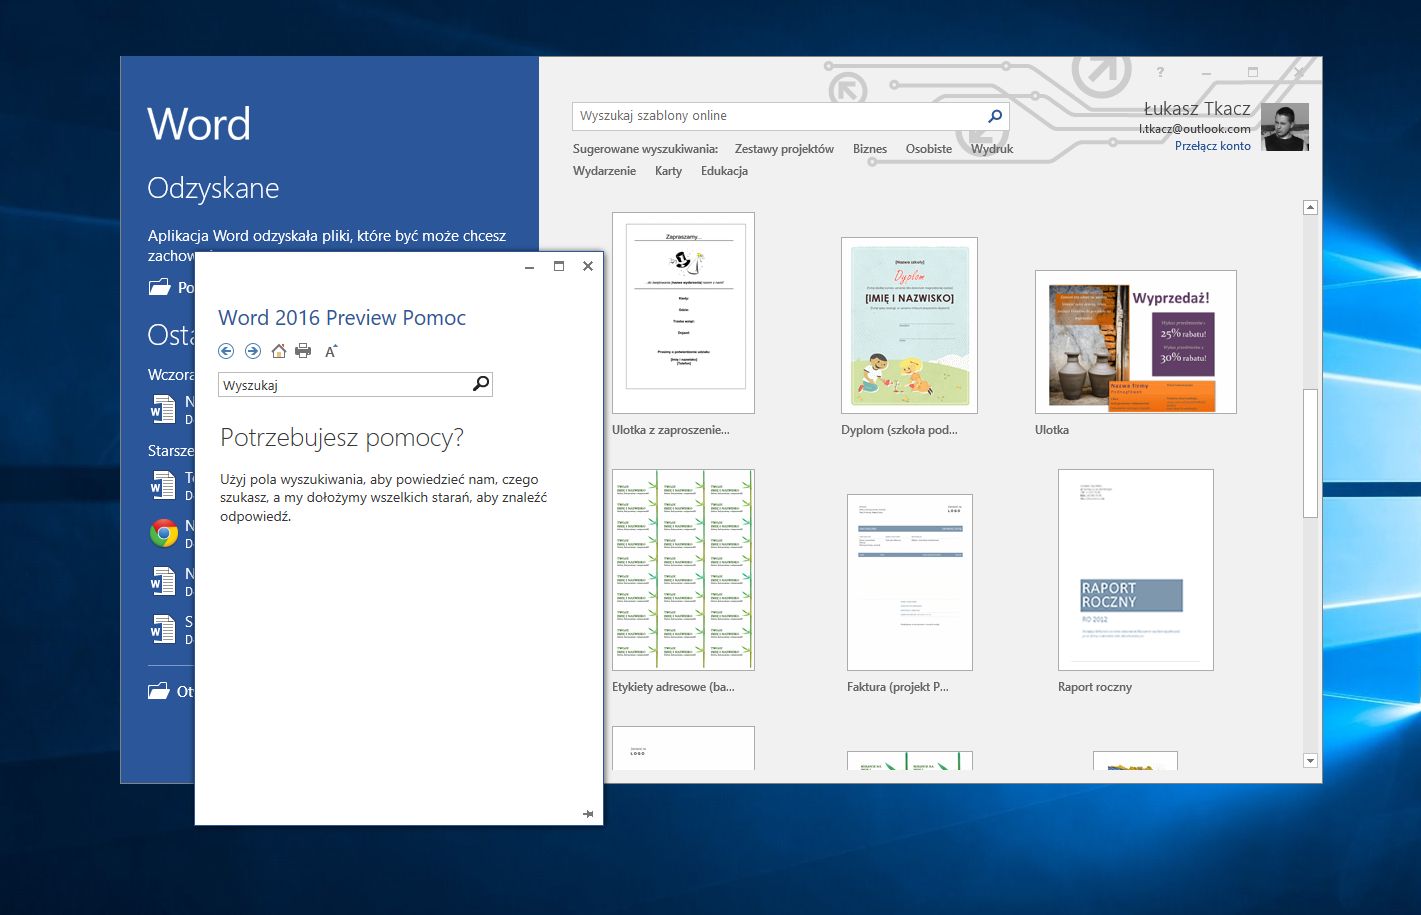Viewport: 1421px width, 915px height.
Task: Open Raport roczny template
Action: [1136, 570]
